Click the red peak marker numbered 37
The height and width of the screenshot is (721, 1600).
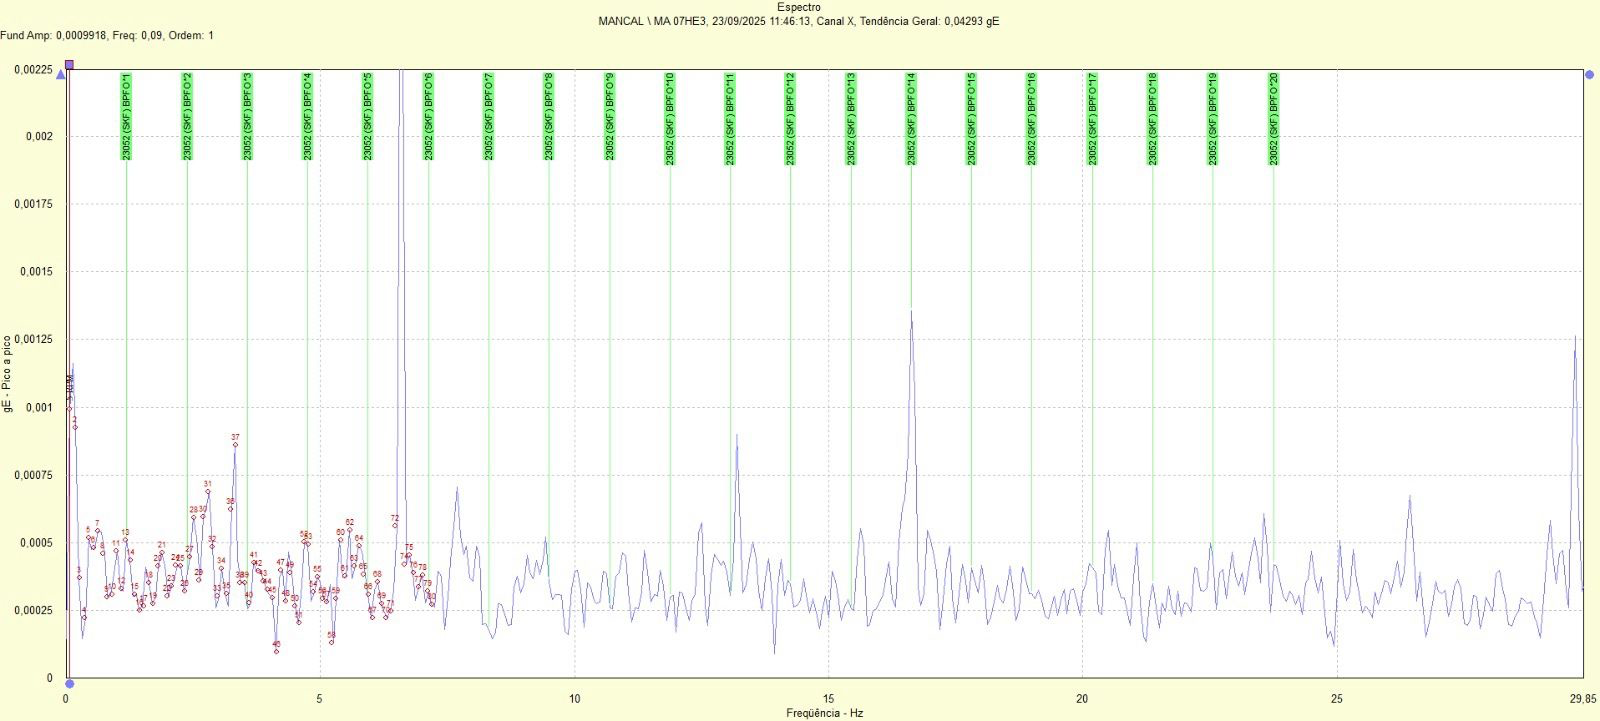(235, 445)
